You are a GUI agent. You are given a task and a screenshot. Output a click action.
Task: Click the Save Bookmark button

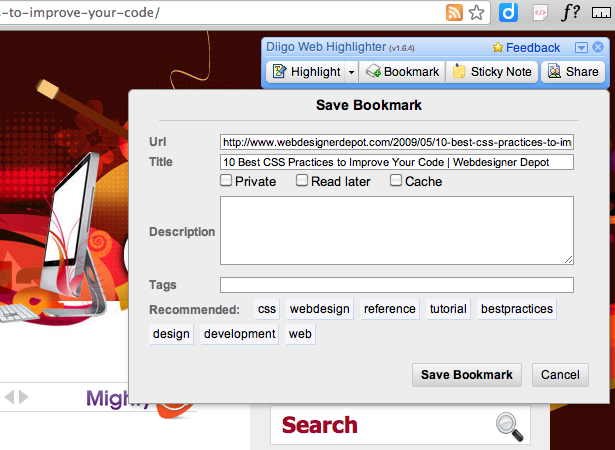pyautogui.click(x=467, y=375)
